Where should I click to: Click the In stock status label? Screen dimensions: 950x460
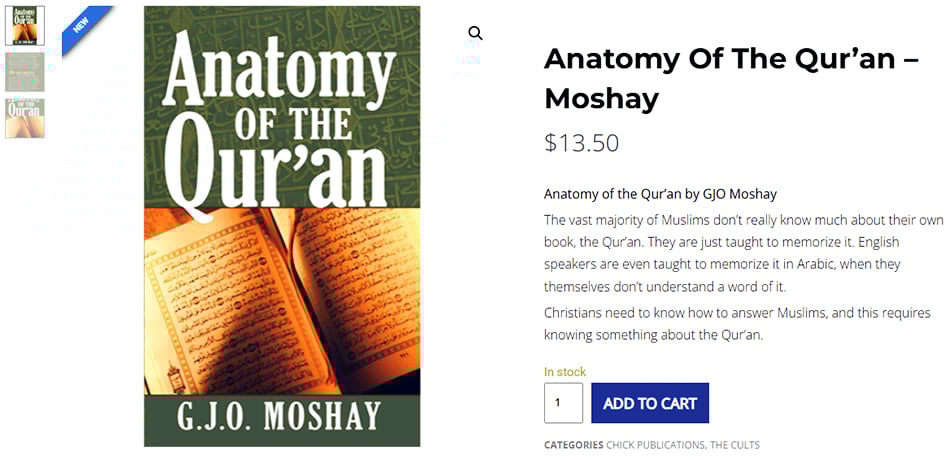(x=565, y=372)
